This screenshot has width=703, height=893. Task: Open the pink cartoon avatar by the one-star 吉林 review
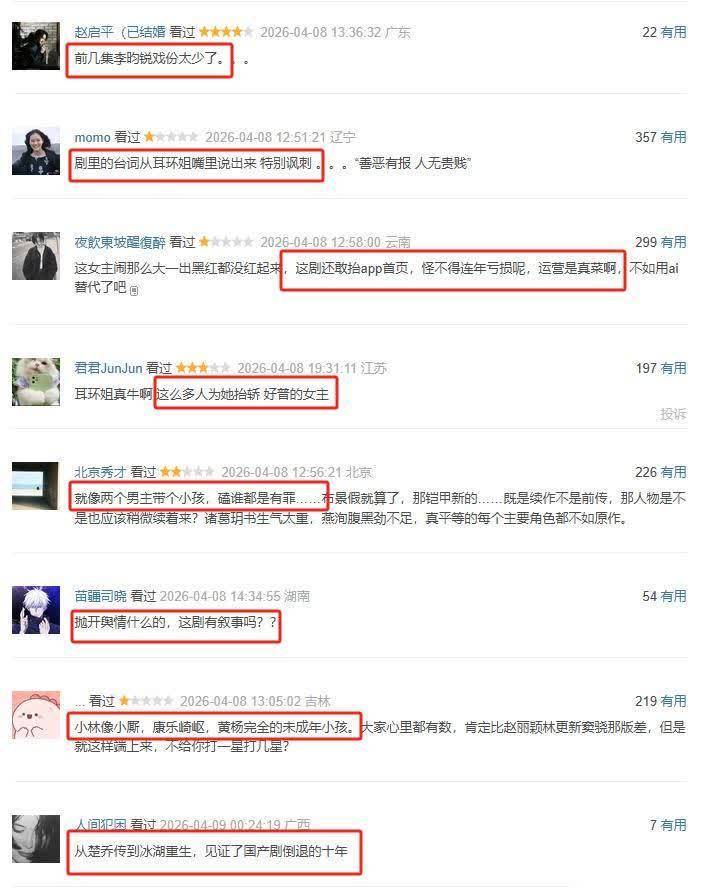click(x=36, y=715)
